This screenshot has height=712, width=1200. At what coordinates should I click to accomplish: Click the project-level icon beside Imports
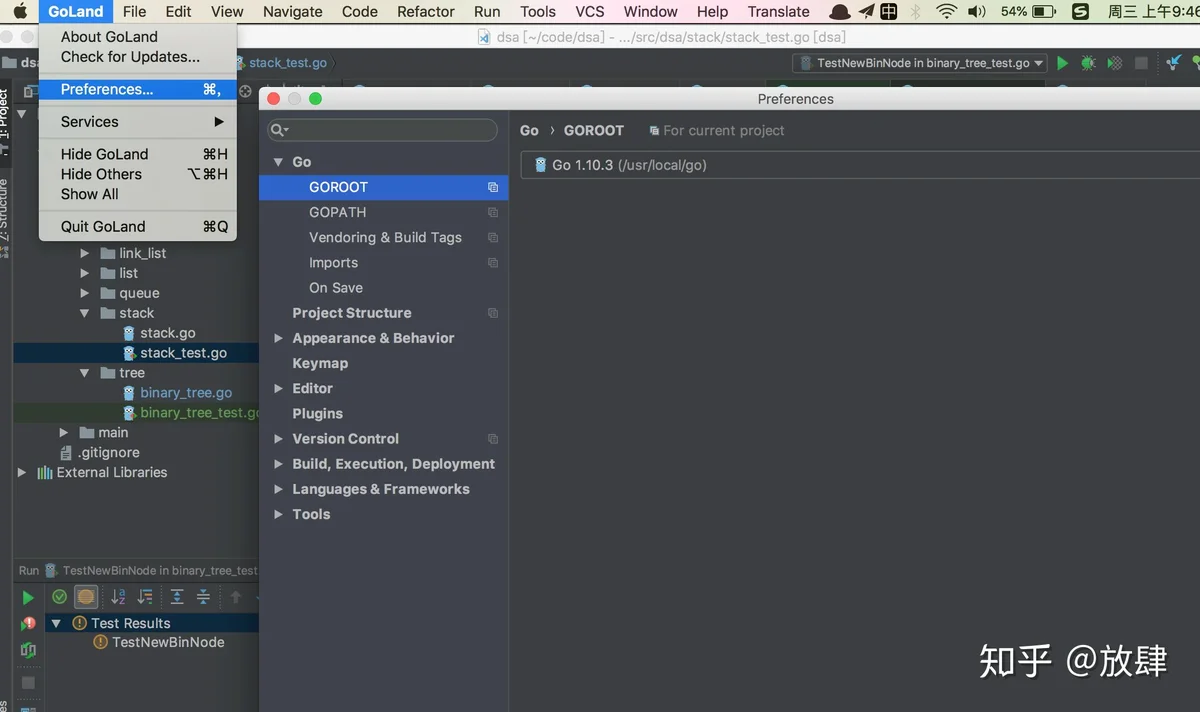(493, 263)
